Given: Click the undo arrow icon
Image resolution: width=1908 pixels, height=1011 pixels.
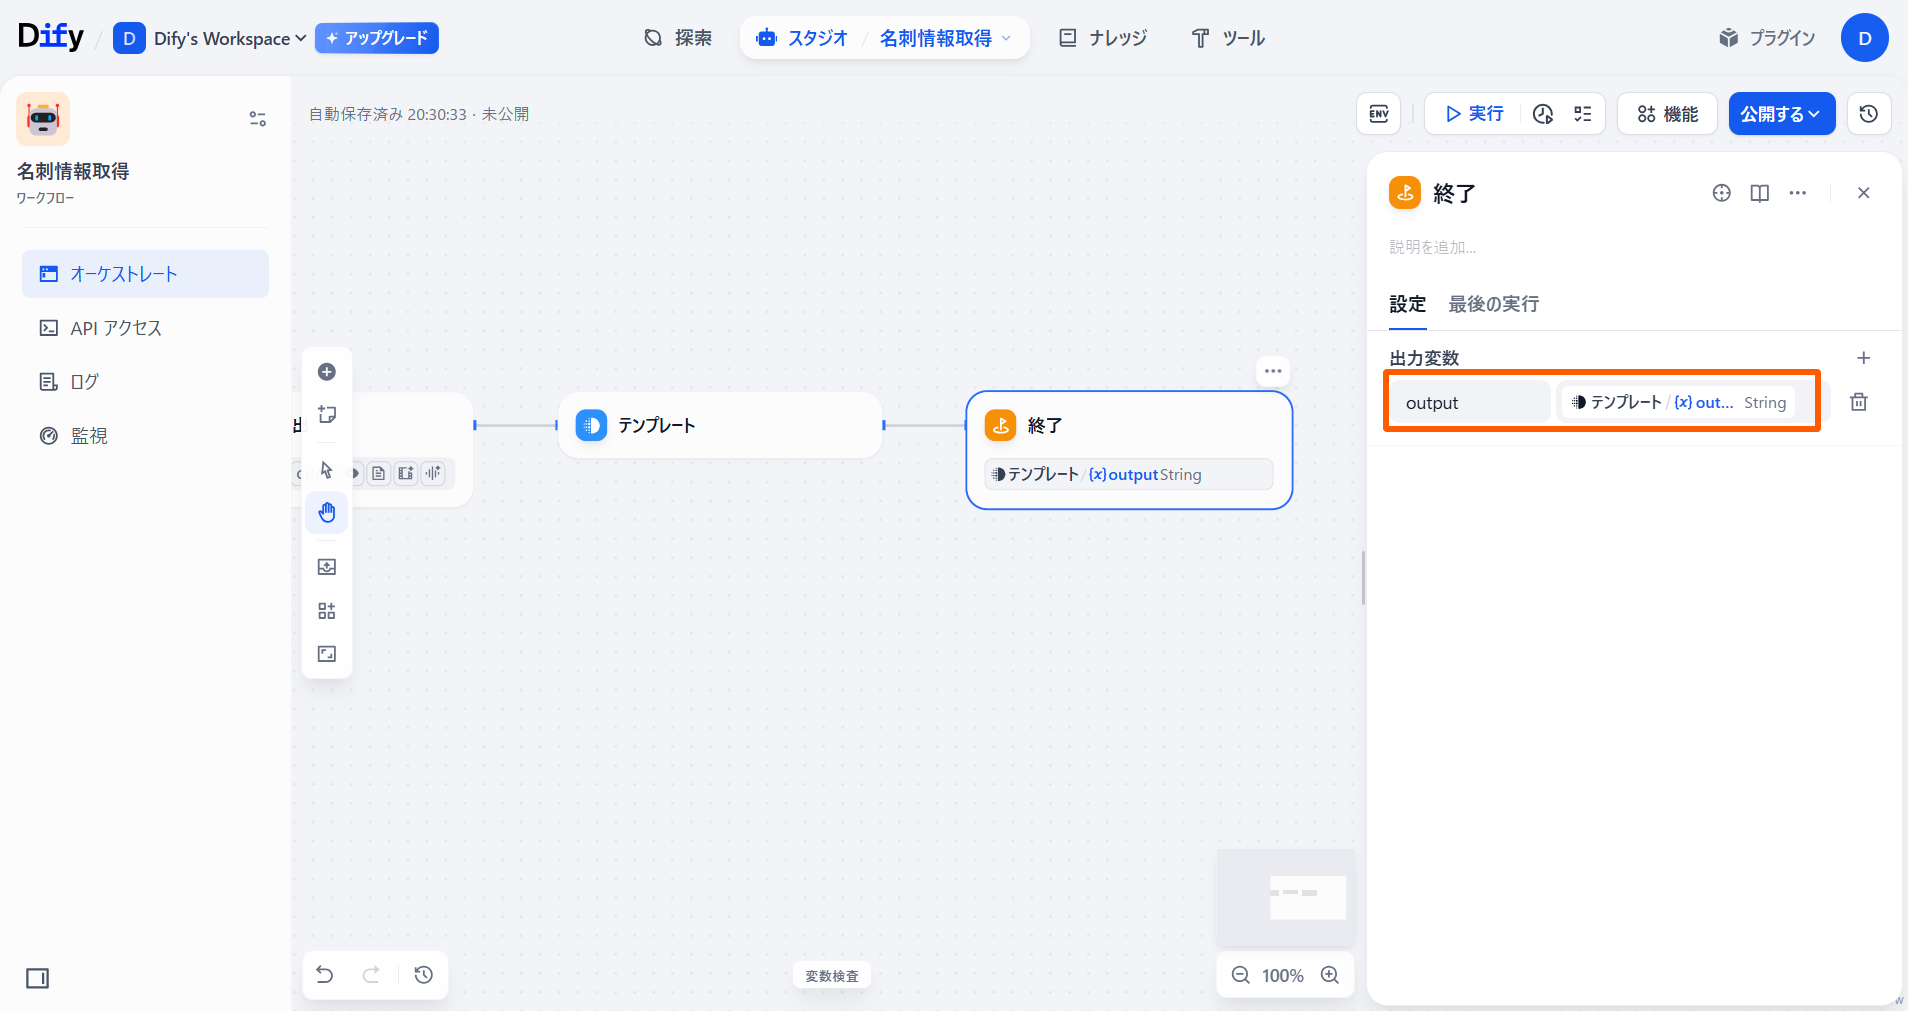Looking at the screenshot, I should (x=325, y=975).
